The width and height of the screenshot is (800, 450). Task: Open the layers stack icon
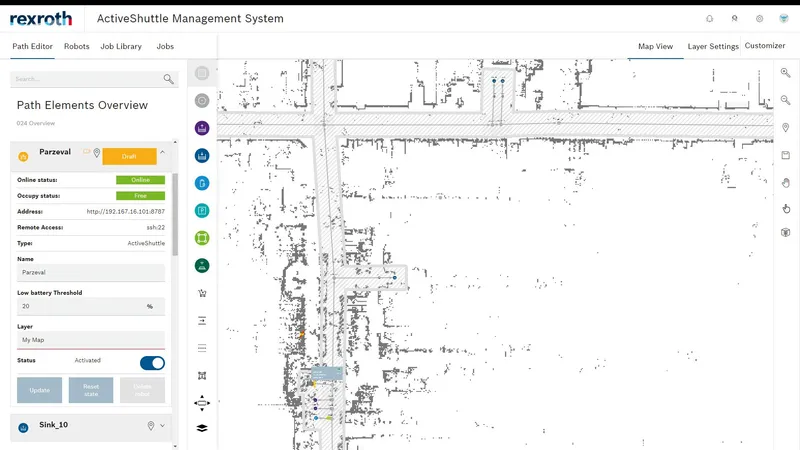(202, 428)
